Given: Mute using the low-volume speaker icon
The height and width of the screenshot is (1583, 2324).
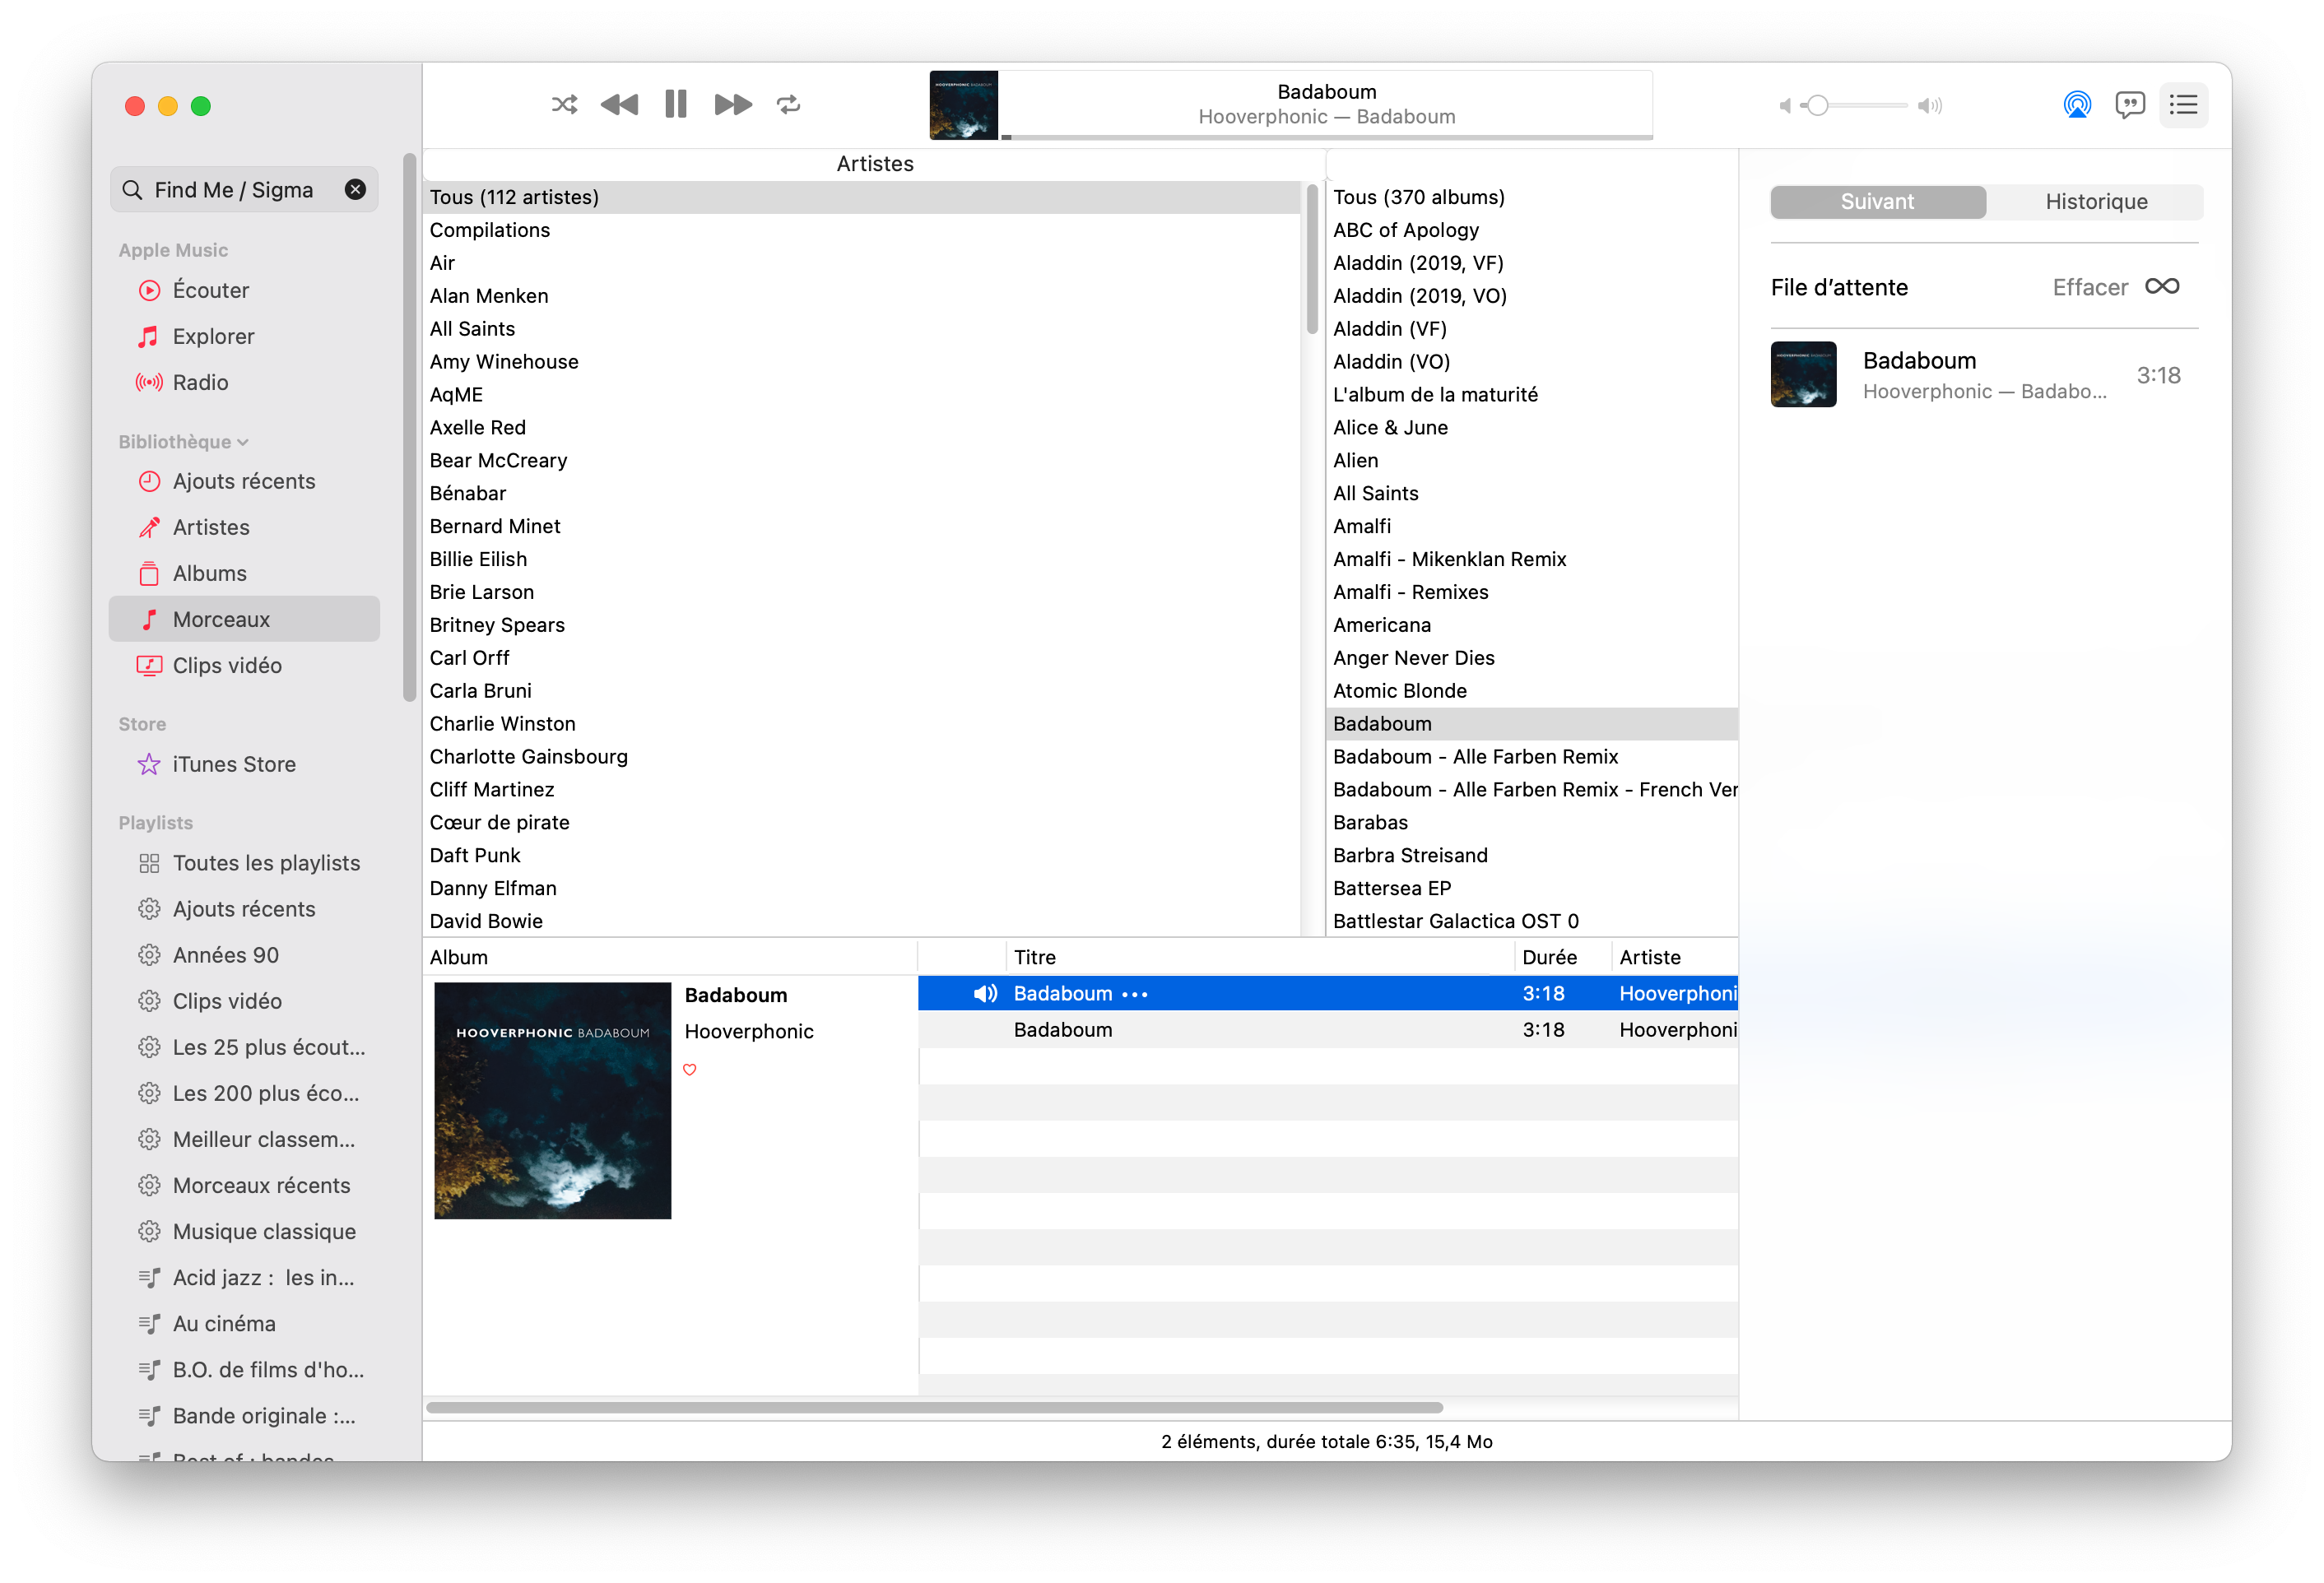Looking at the screenshot, I should click(x=1785, y=106).
